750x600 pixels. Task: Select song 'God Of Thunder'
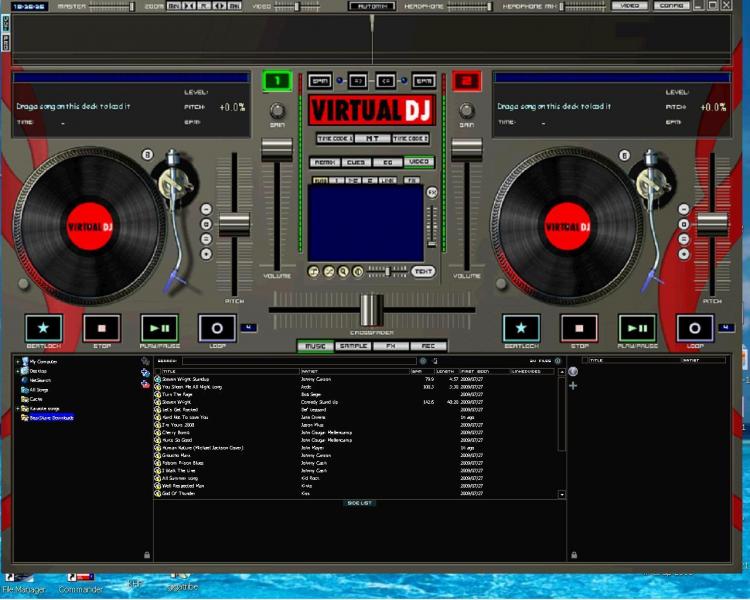click(178, 493)
